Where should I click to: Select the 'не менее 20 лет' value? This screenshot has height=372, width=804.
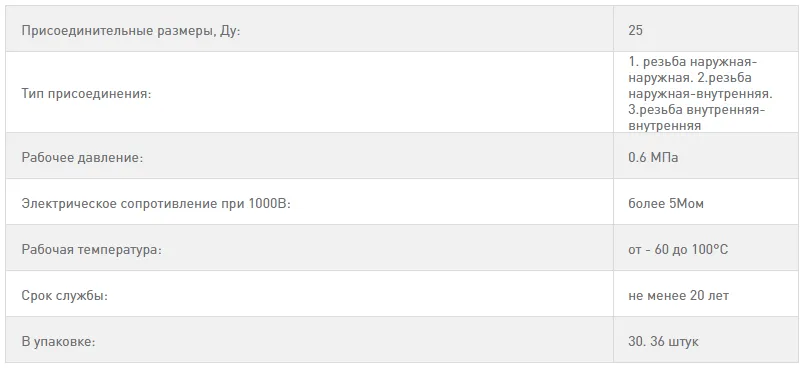pos(678,296)
